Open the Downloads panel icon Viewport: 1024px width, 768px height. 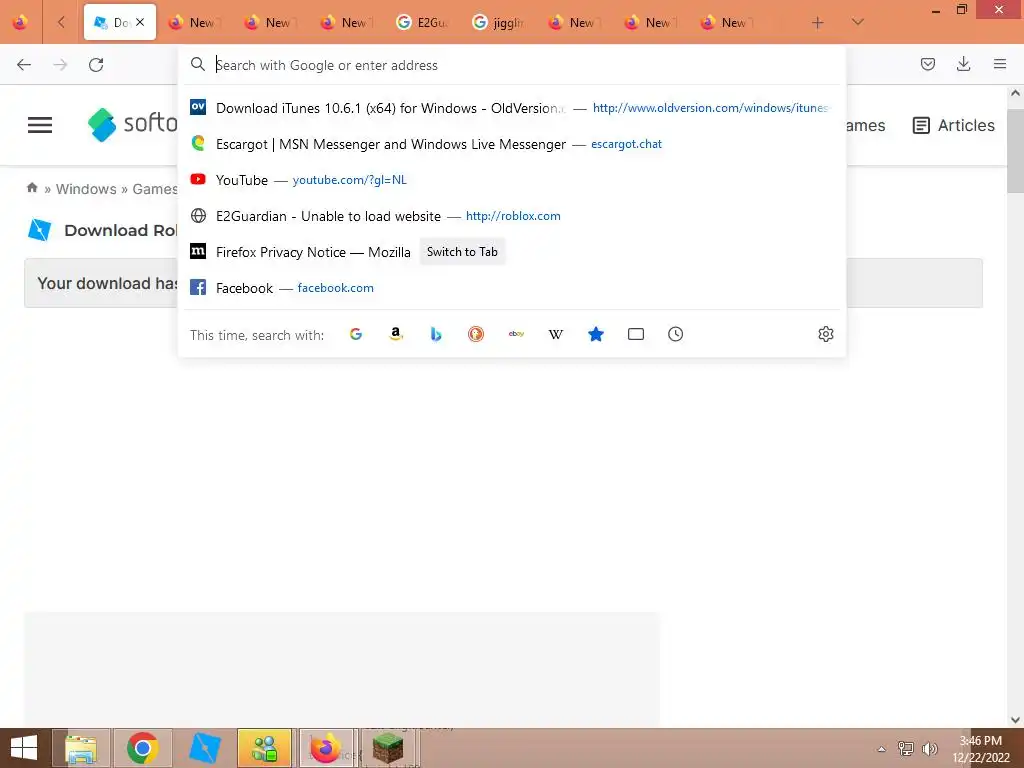tap(963, 64)
